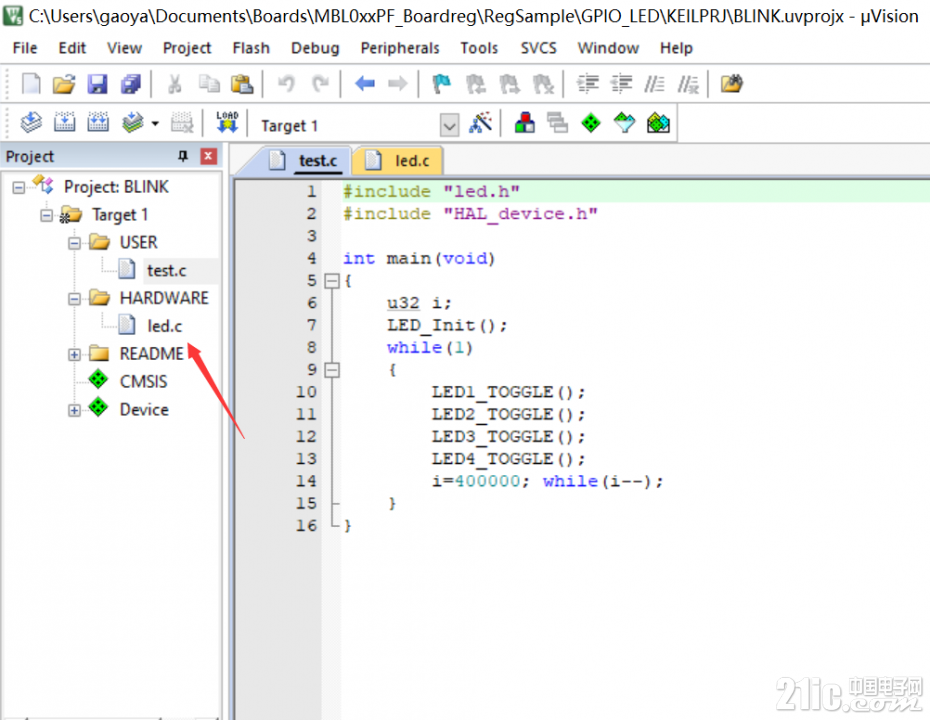Open the Manage Multi-Project Workspace icon
This screenshot has height=720, width=930.
click(x=558, y=123)
